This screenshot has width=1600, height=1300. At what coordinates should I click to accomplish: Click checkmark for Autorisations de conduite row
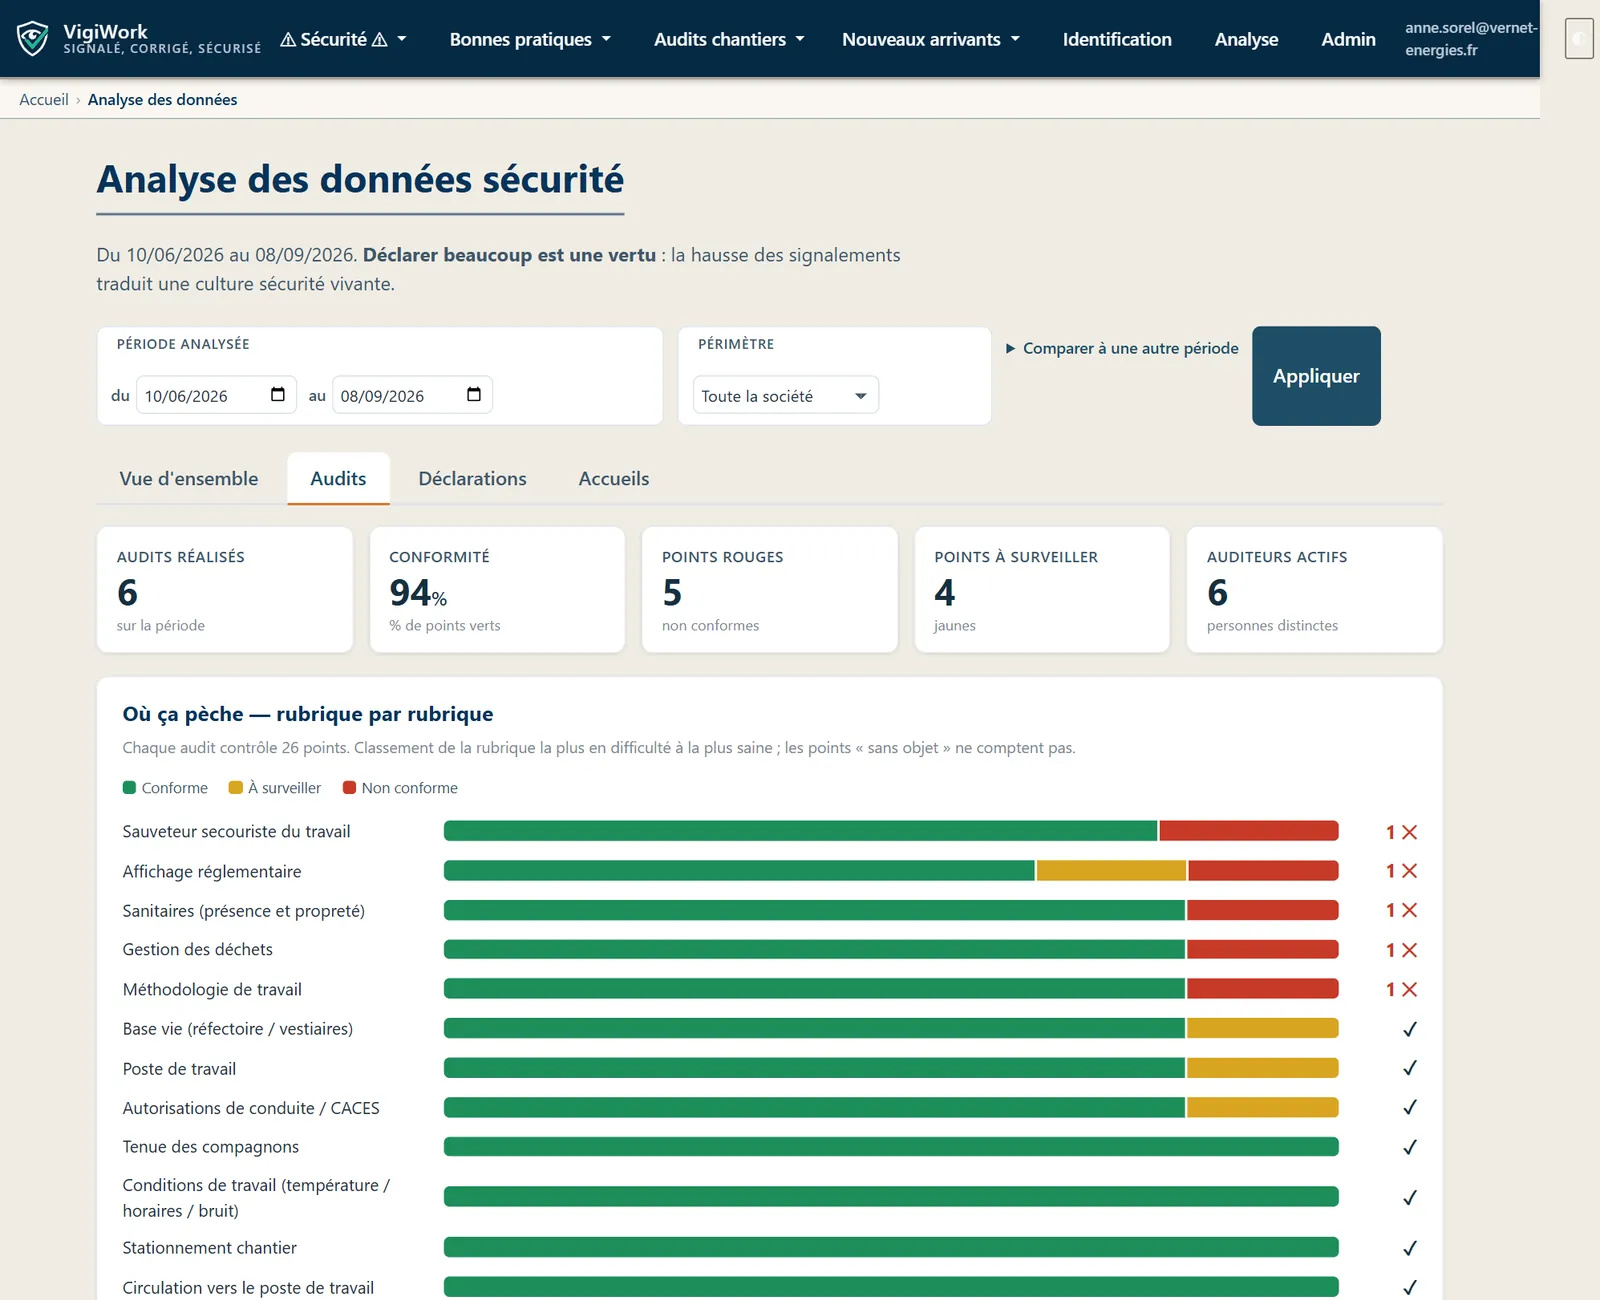(x=1410, y=1107)
